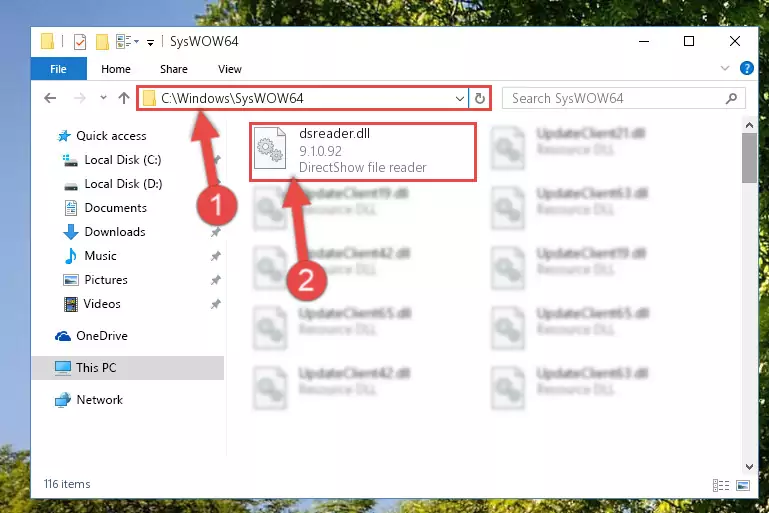Open Music in the sidebar
Screen dimensions: 769x513
[x=100, y=256]
